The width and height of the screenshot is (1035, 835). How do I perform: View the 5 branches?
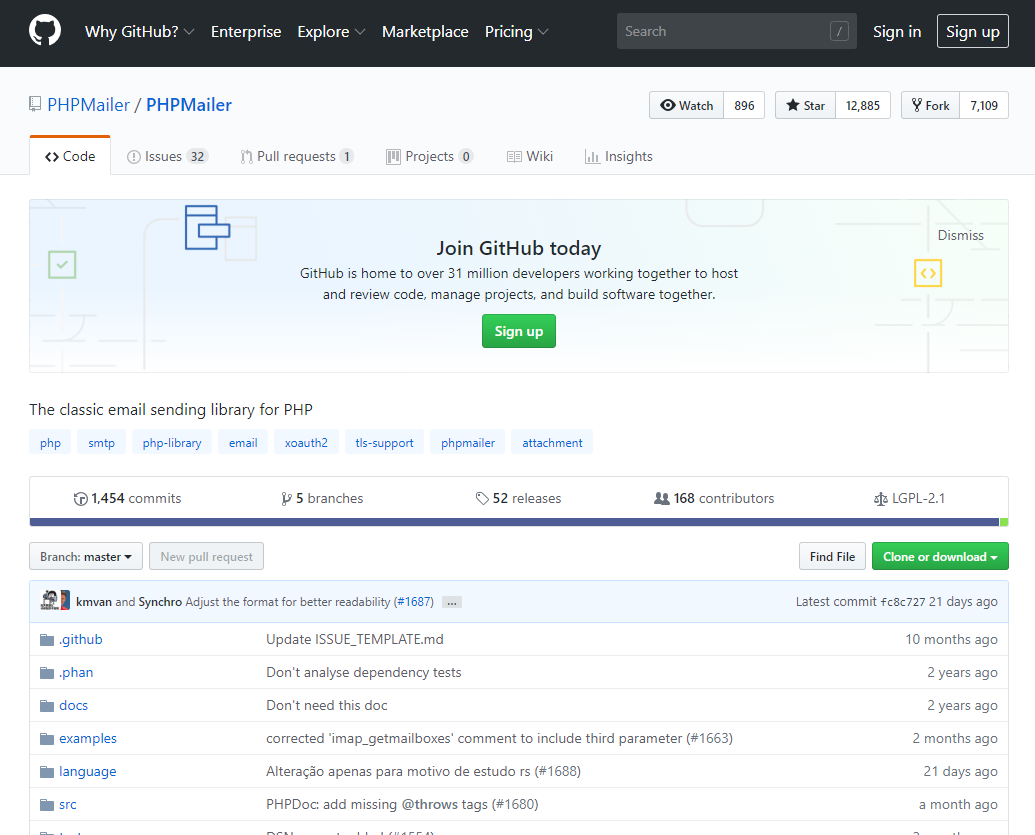(x=322, y=498)
